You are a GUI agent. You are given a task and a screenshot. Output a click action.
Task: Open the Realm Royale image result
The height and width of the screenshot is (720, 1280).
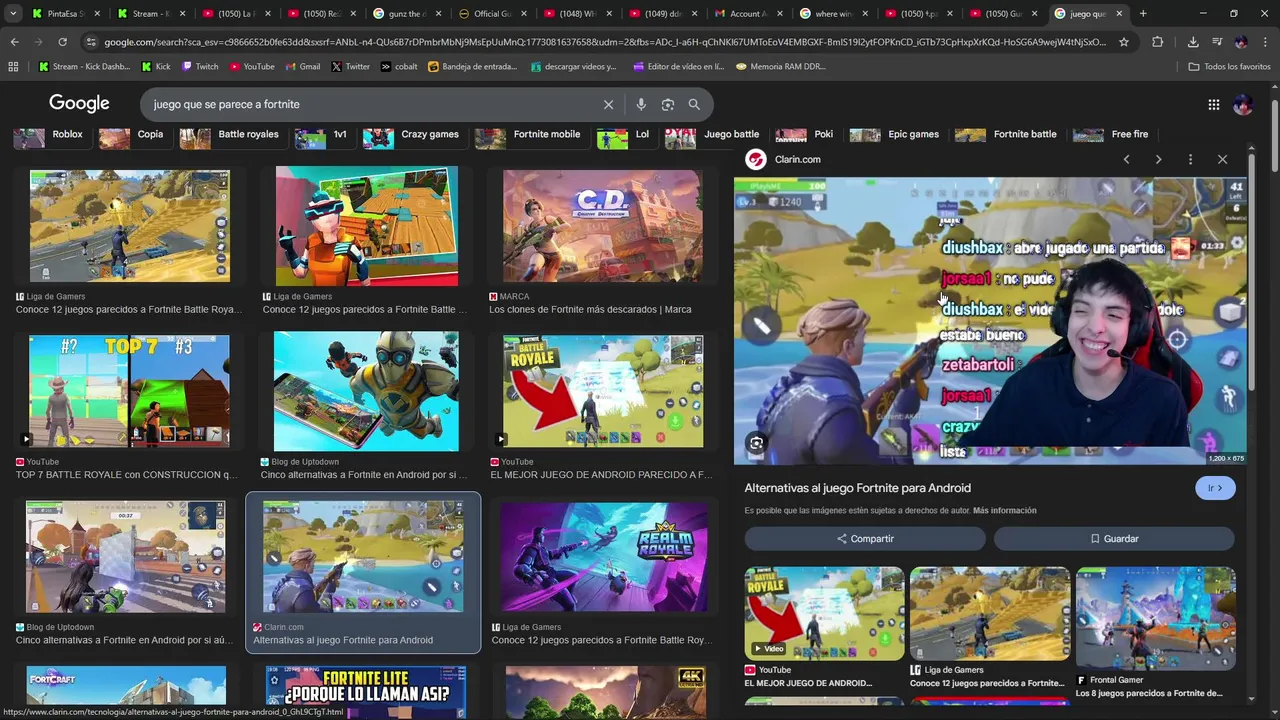pyautogui.click(x=604, y=557)
